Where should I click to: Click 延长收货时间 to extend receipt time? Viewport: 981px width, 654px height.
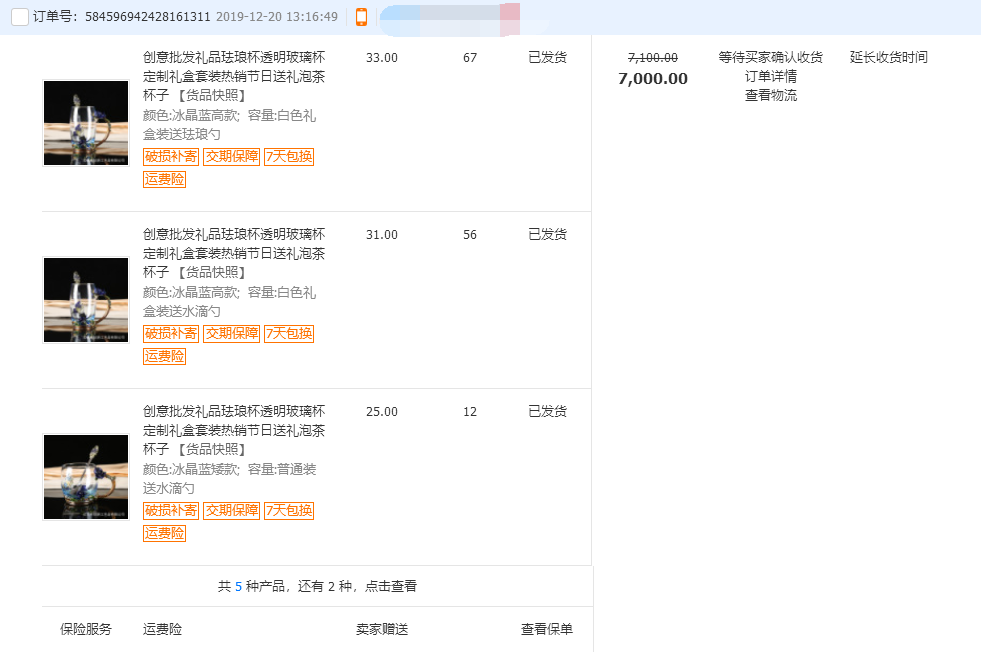click(x=888, y=58)
